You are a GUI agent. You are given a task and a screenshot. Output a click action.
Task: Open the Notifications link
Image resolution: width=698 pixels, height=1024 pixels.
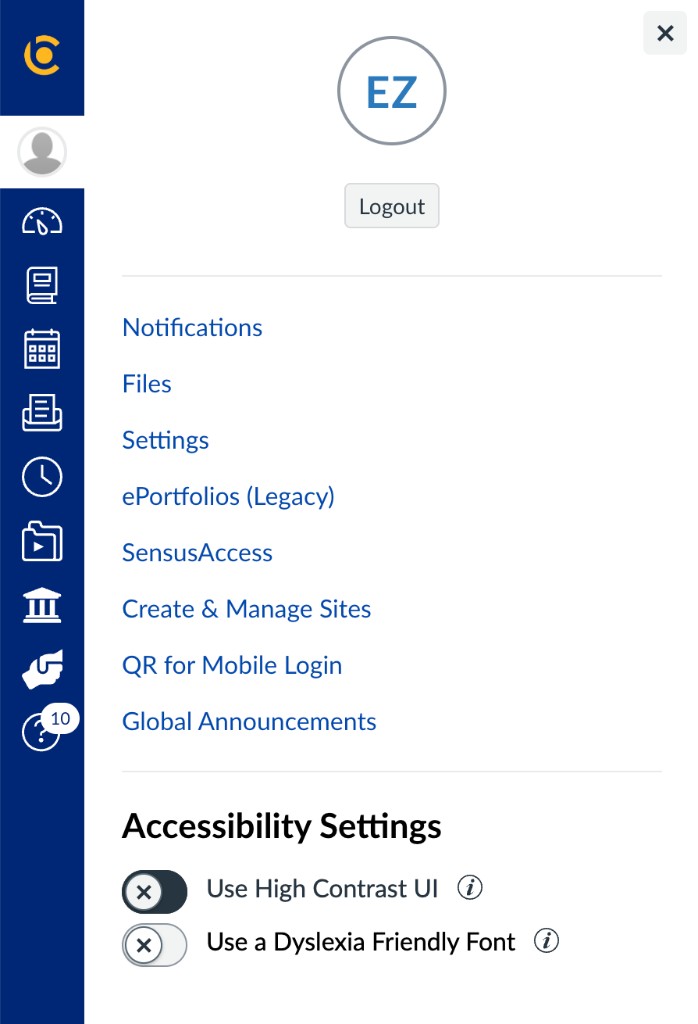(x=192, y=327)
